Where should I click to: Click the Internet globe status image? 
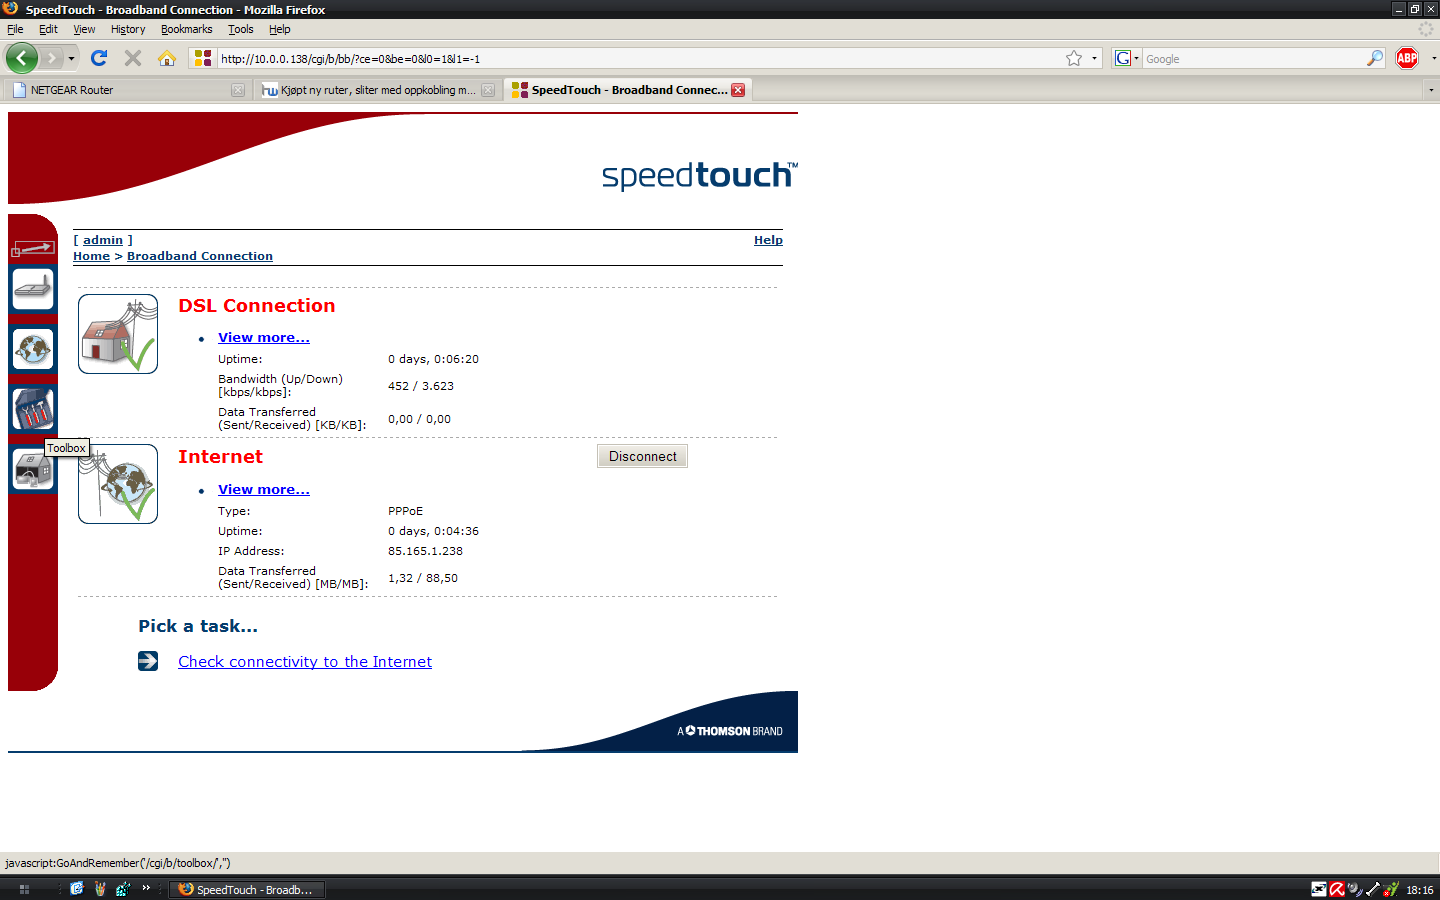(x=118, y=484)
